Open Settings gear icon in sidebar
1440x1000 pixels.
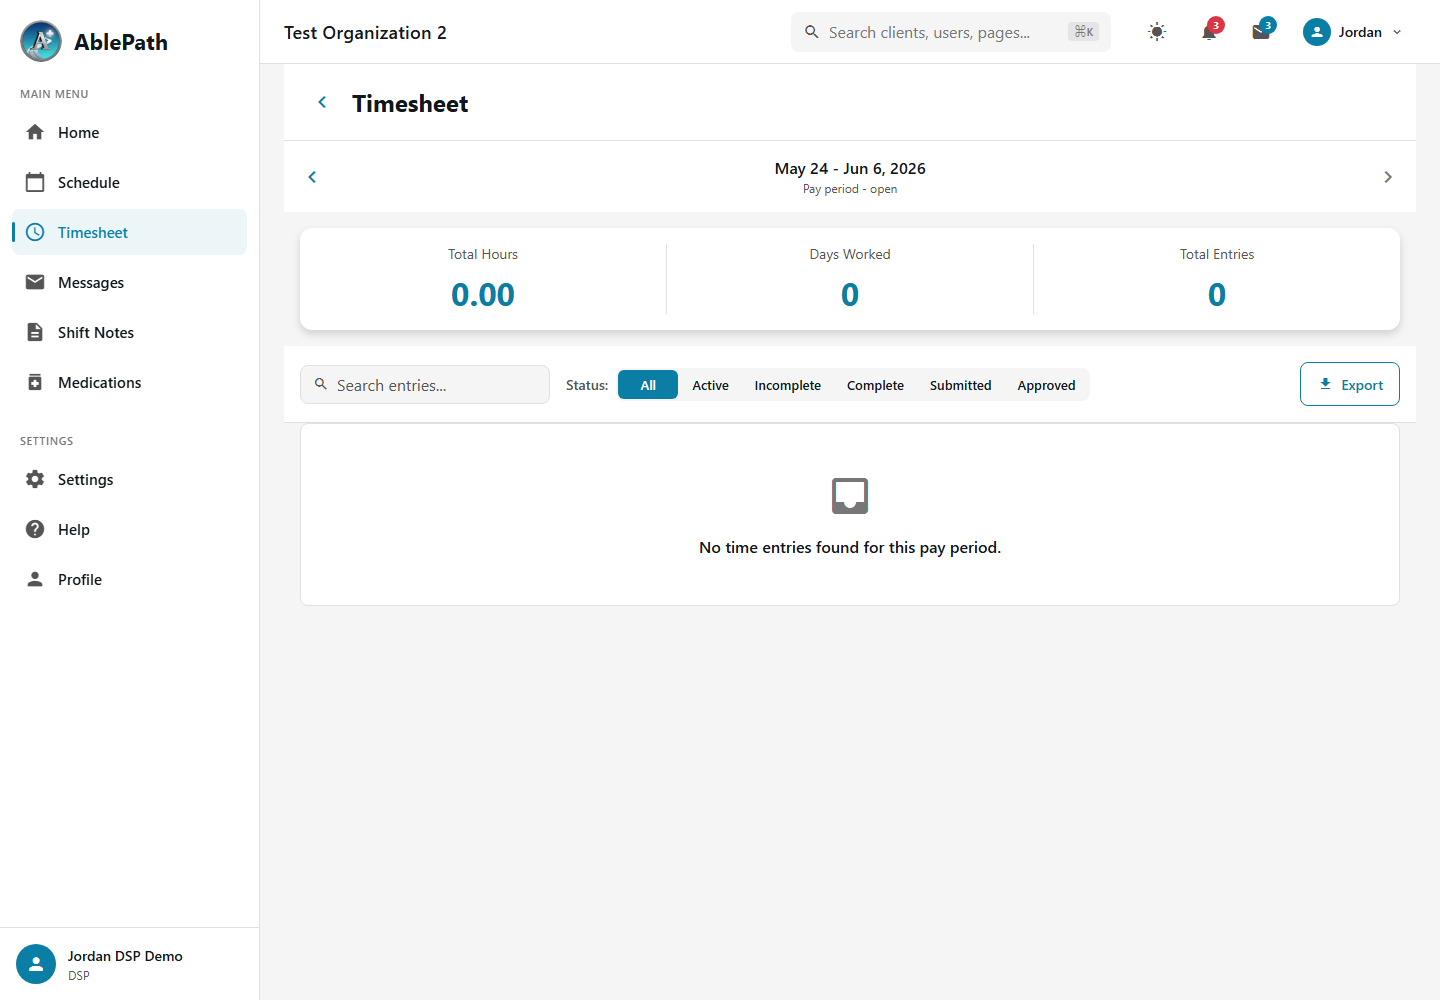point(35,479)
